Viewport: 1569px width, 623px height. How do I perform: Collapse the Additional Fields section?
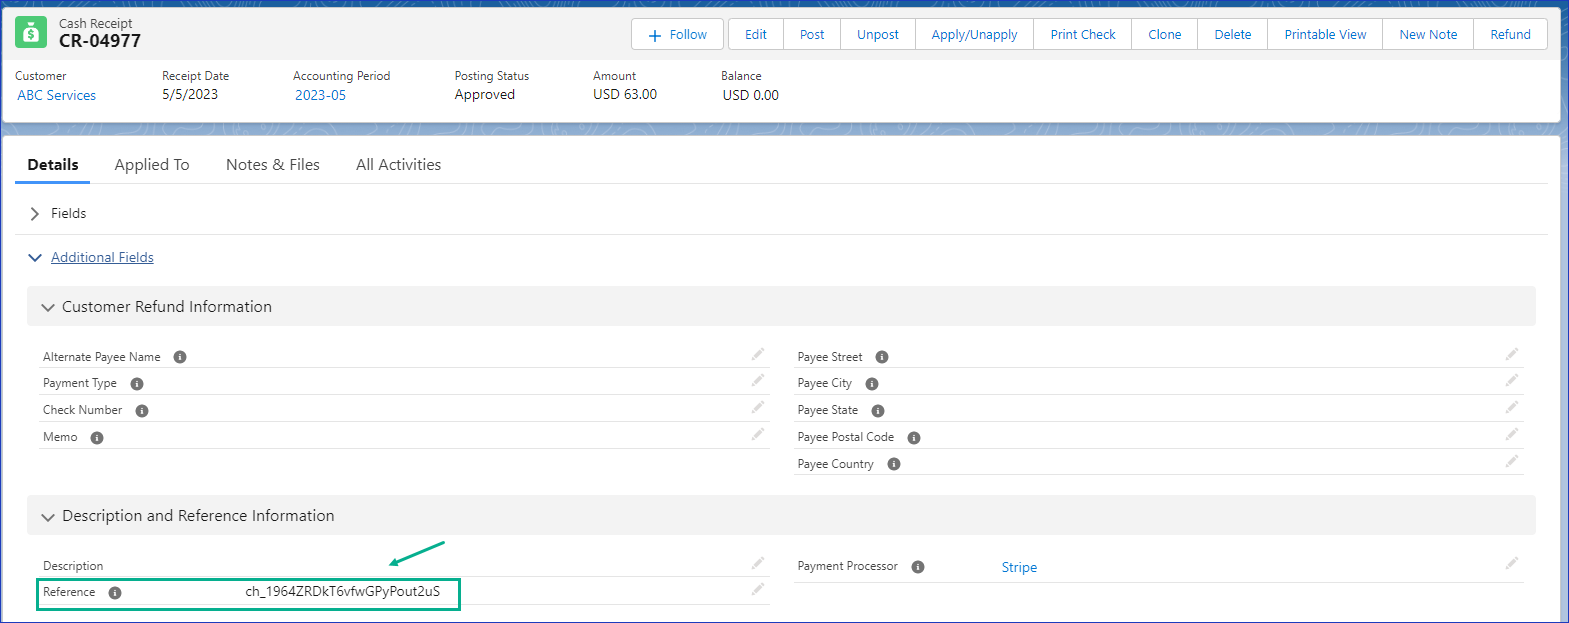click(x=35, y=258)
